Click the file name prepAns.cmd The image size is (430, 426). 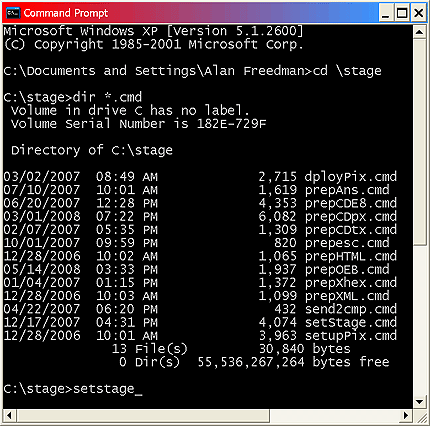pos(347,190)
